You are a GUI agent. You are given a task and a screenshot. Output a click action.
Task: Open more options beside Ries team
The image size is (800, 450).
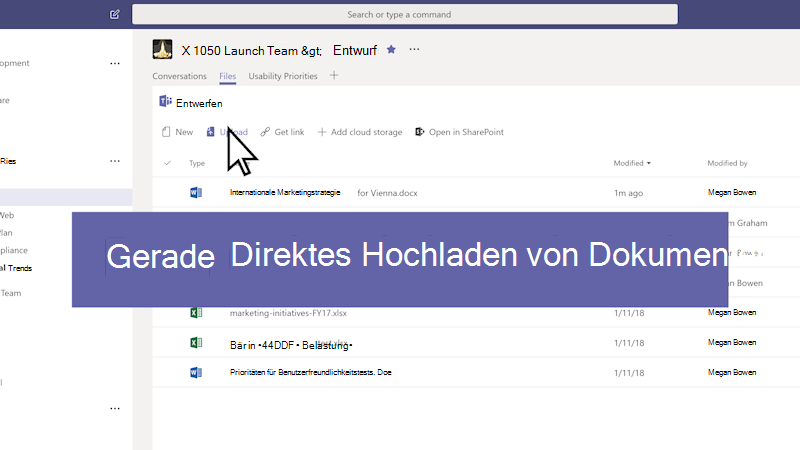pos(115,161)
